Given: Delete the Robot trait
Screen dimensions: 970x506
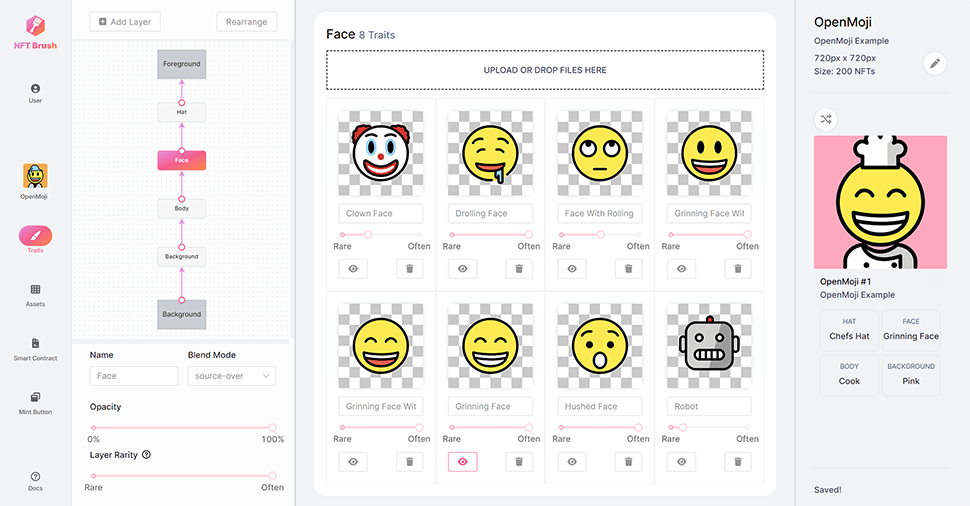Looking at the screenshot, I should [738, 461].
